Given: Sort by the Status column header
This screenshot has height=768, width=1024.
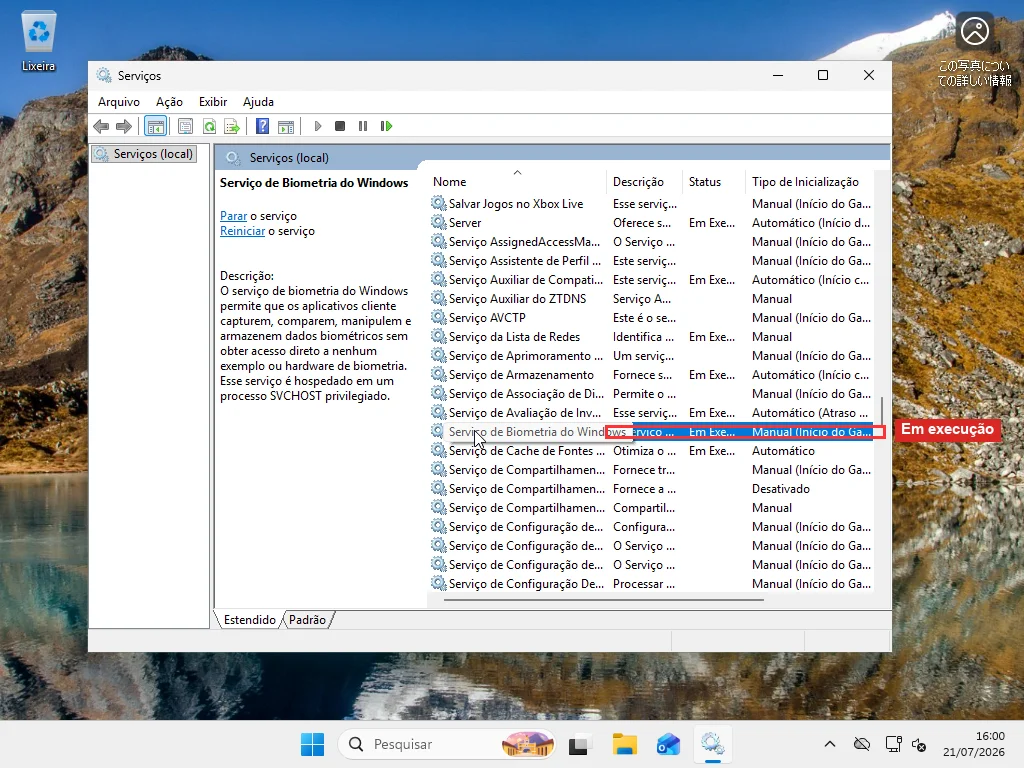Looking at the screenshot, I should click(713, 182).
